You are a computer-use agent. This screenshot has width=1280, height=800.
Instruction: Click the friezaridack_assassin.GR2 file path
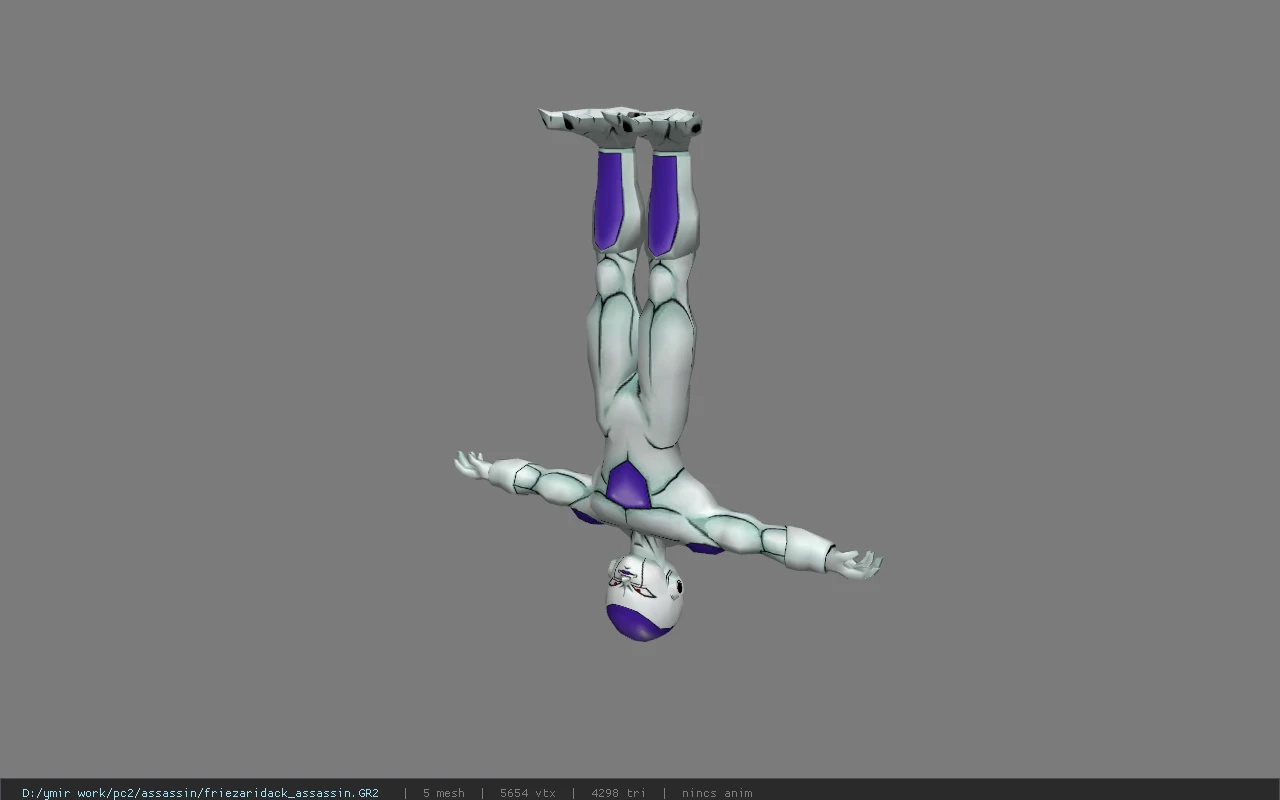(x=200, y=793)
